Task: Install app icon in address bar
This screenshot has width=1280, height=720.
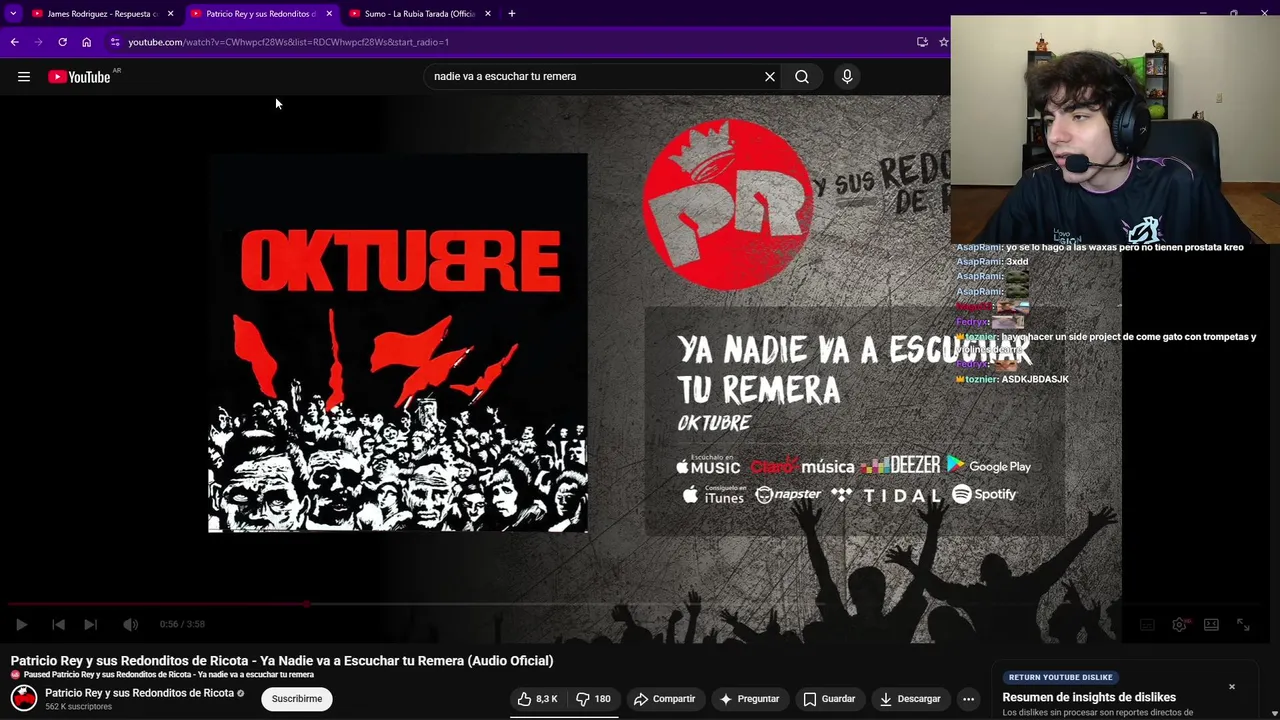Action: pos(922,42)
